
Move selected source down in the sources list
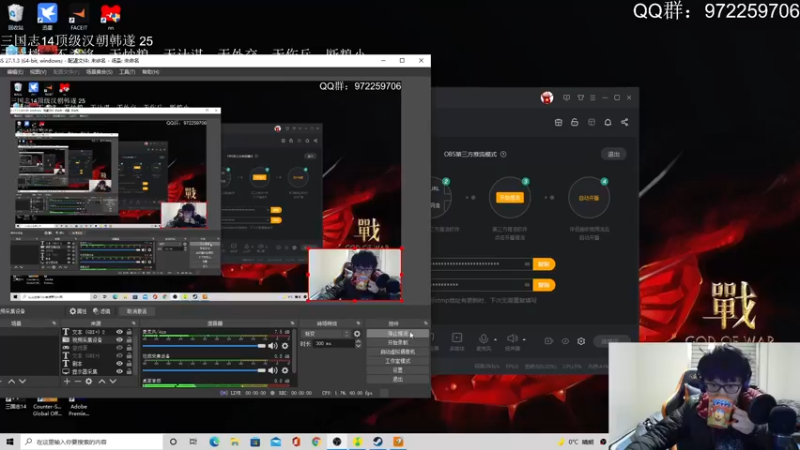pos(113,381)
